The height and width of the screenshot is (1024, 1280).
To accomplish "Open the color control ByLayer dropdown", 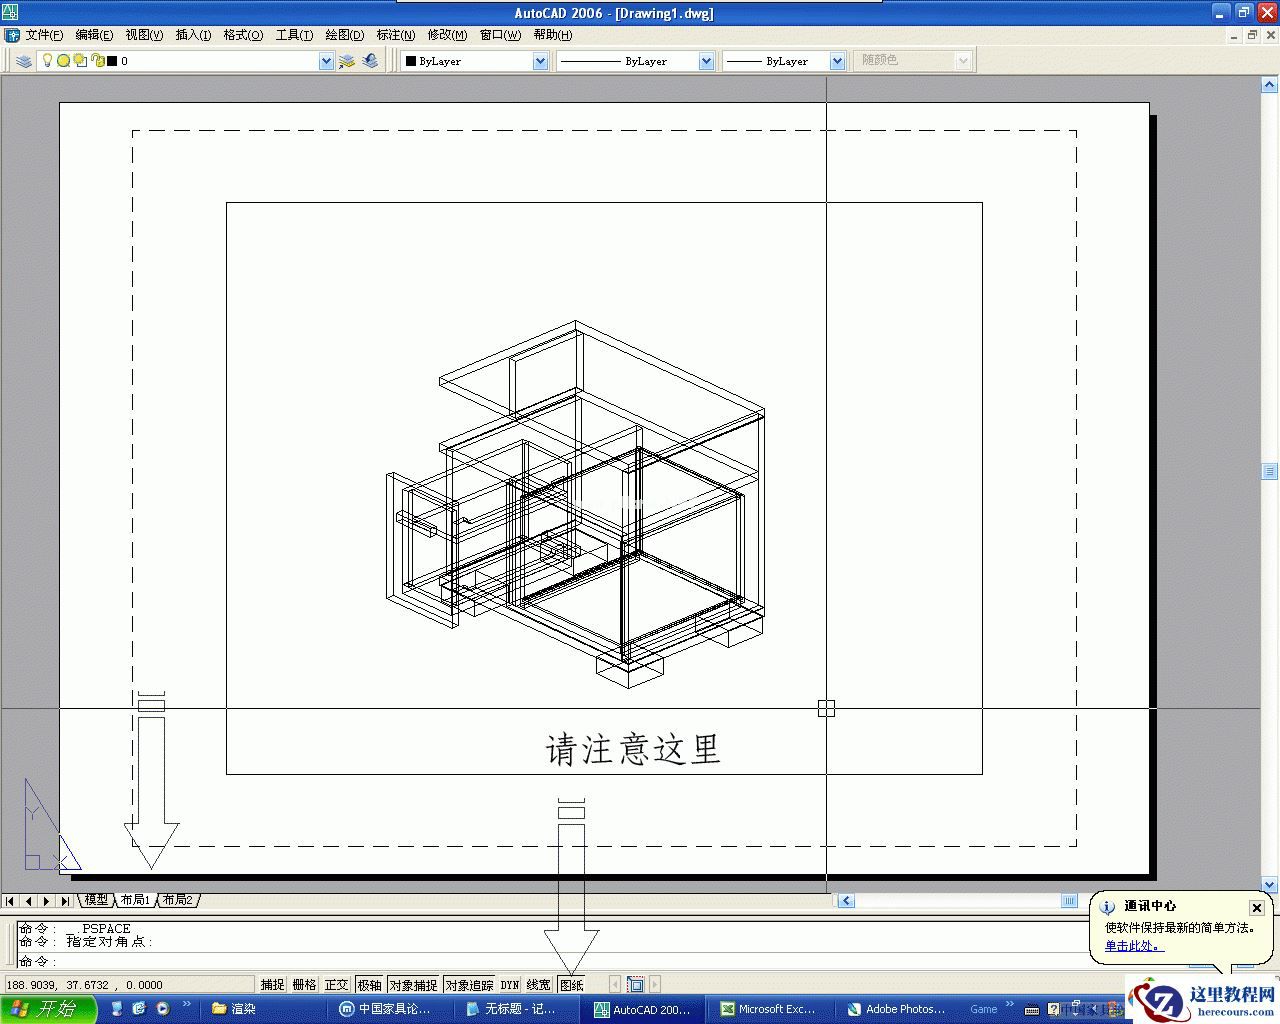I will 540,61.
